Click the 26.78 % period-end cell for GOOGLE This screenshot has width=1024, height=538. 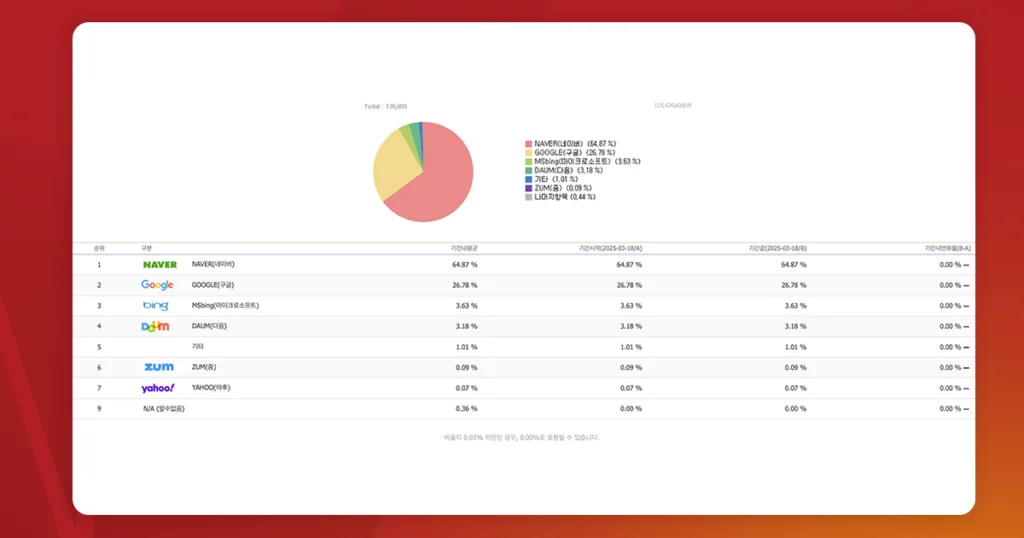tap(793, 285)
